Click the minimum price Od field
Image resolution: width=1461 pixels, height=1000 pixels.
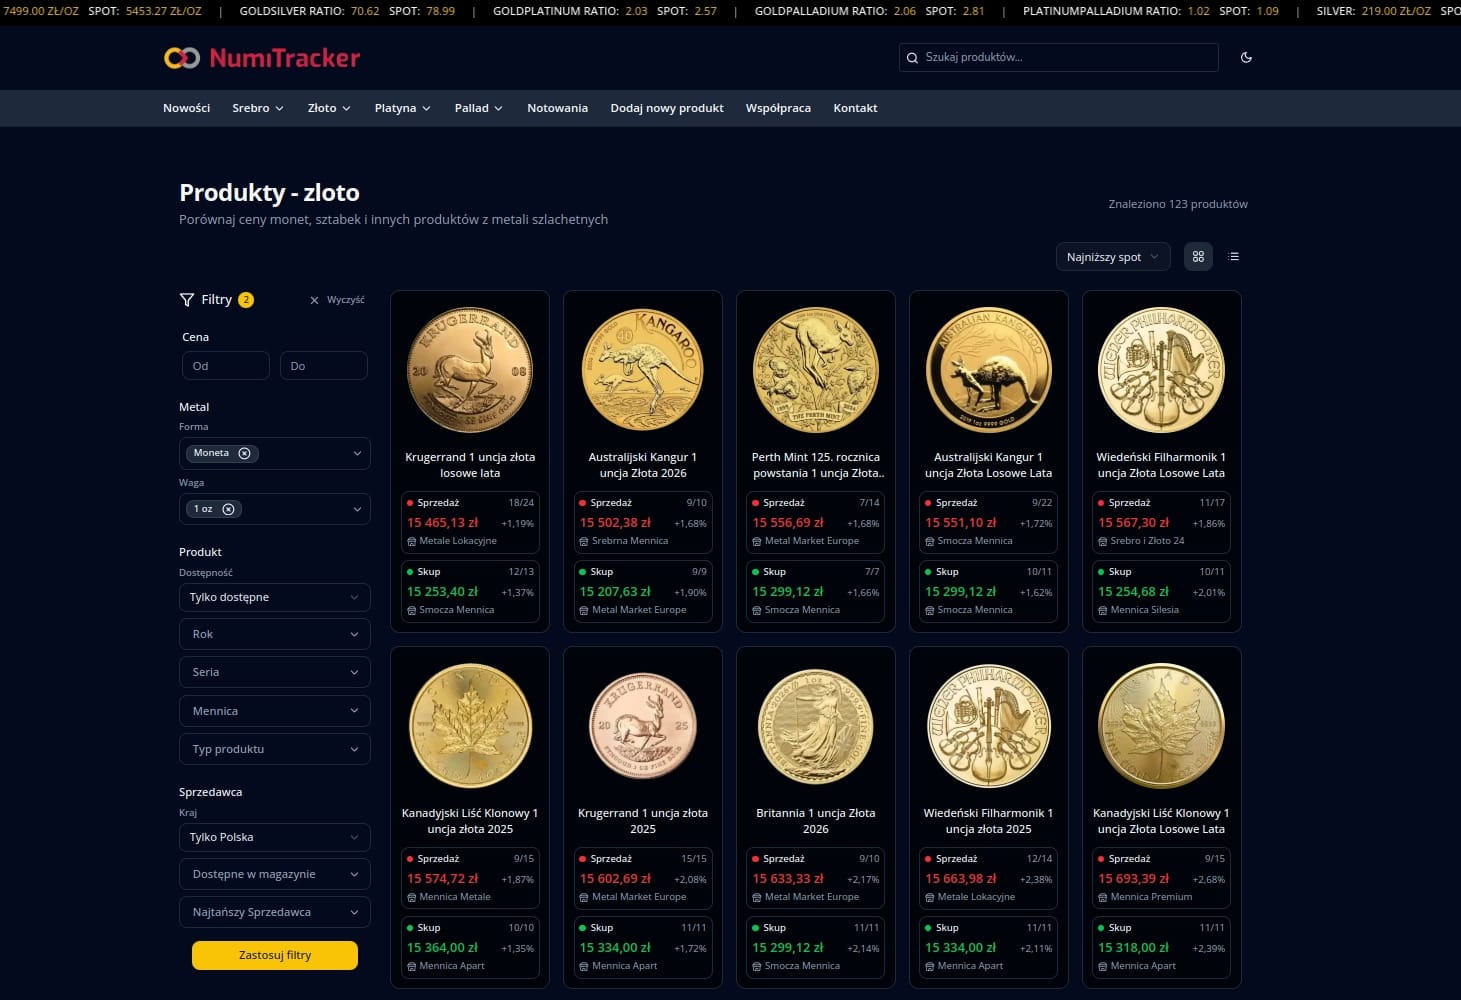pyautogui.click(x=225, y=366)
